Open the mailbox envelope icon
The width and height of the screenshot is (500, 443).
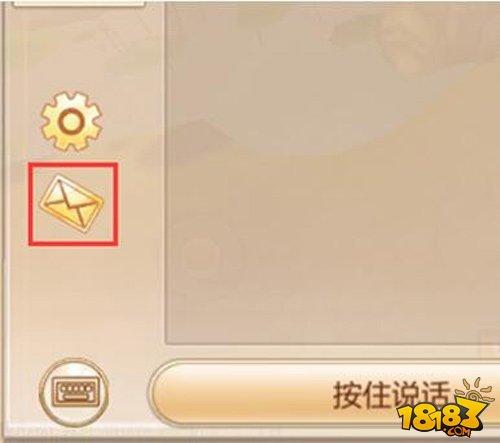point(72,204)
